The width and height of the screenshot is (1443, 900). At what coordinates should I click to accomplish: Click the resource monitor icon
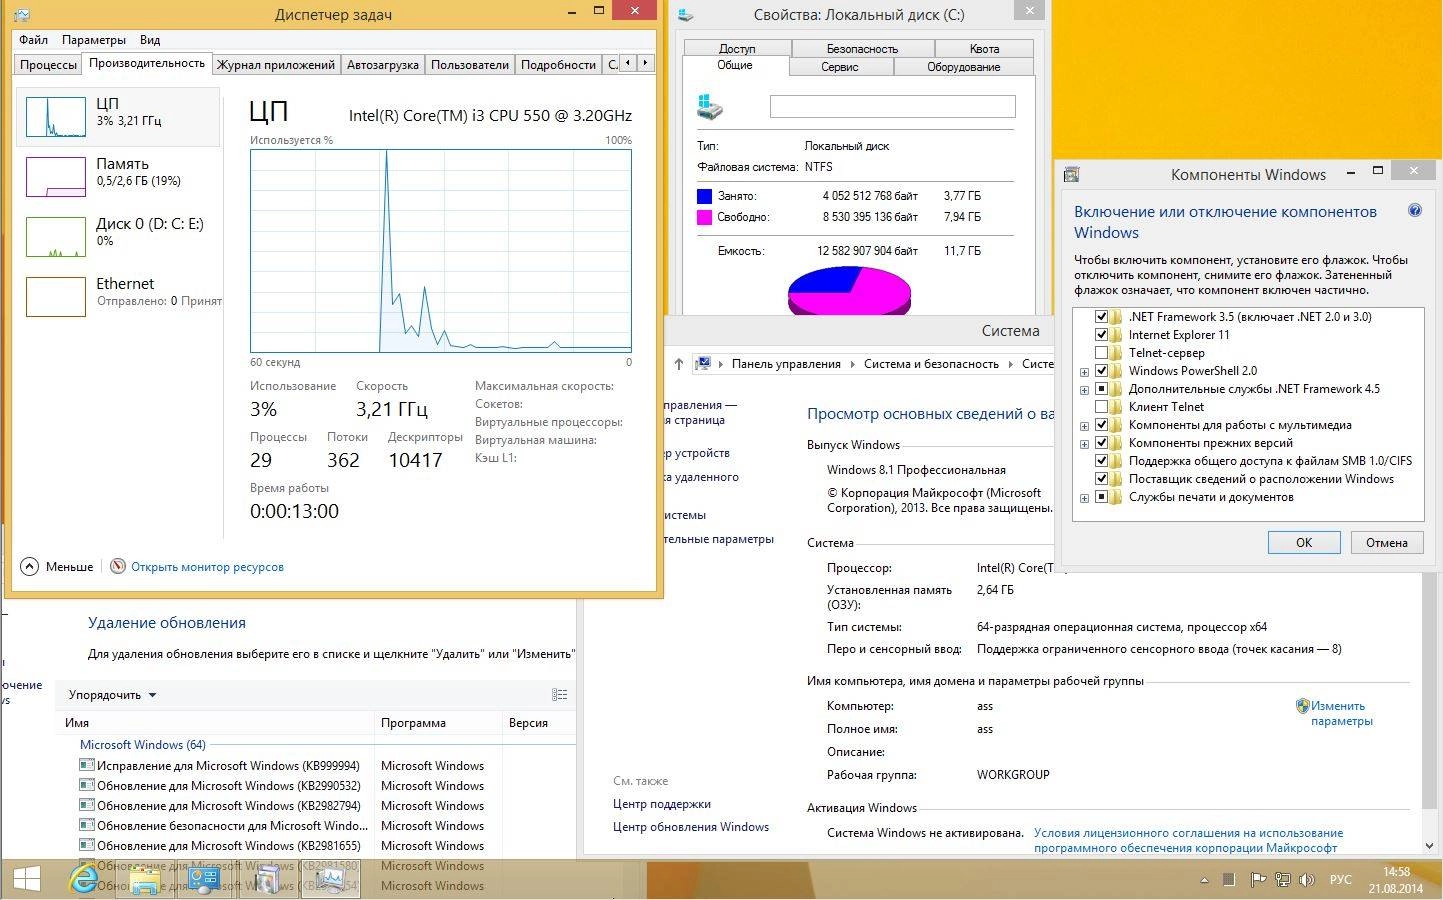coord(118,566)
